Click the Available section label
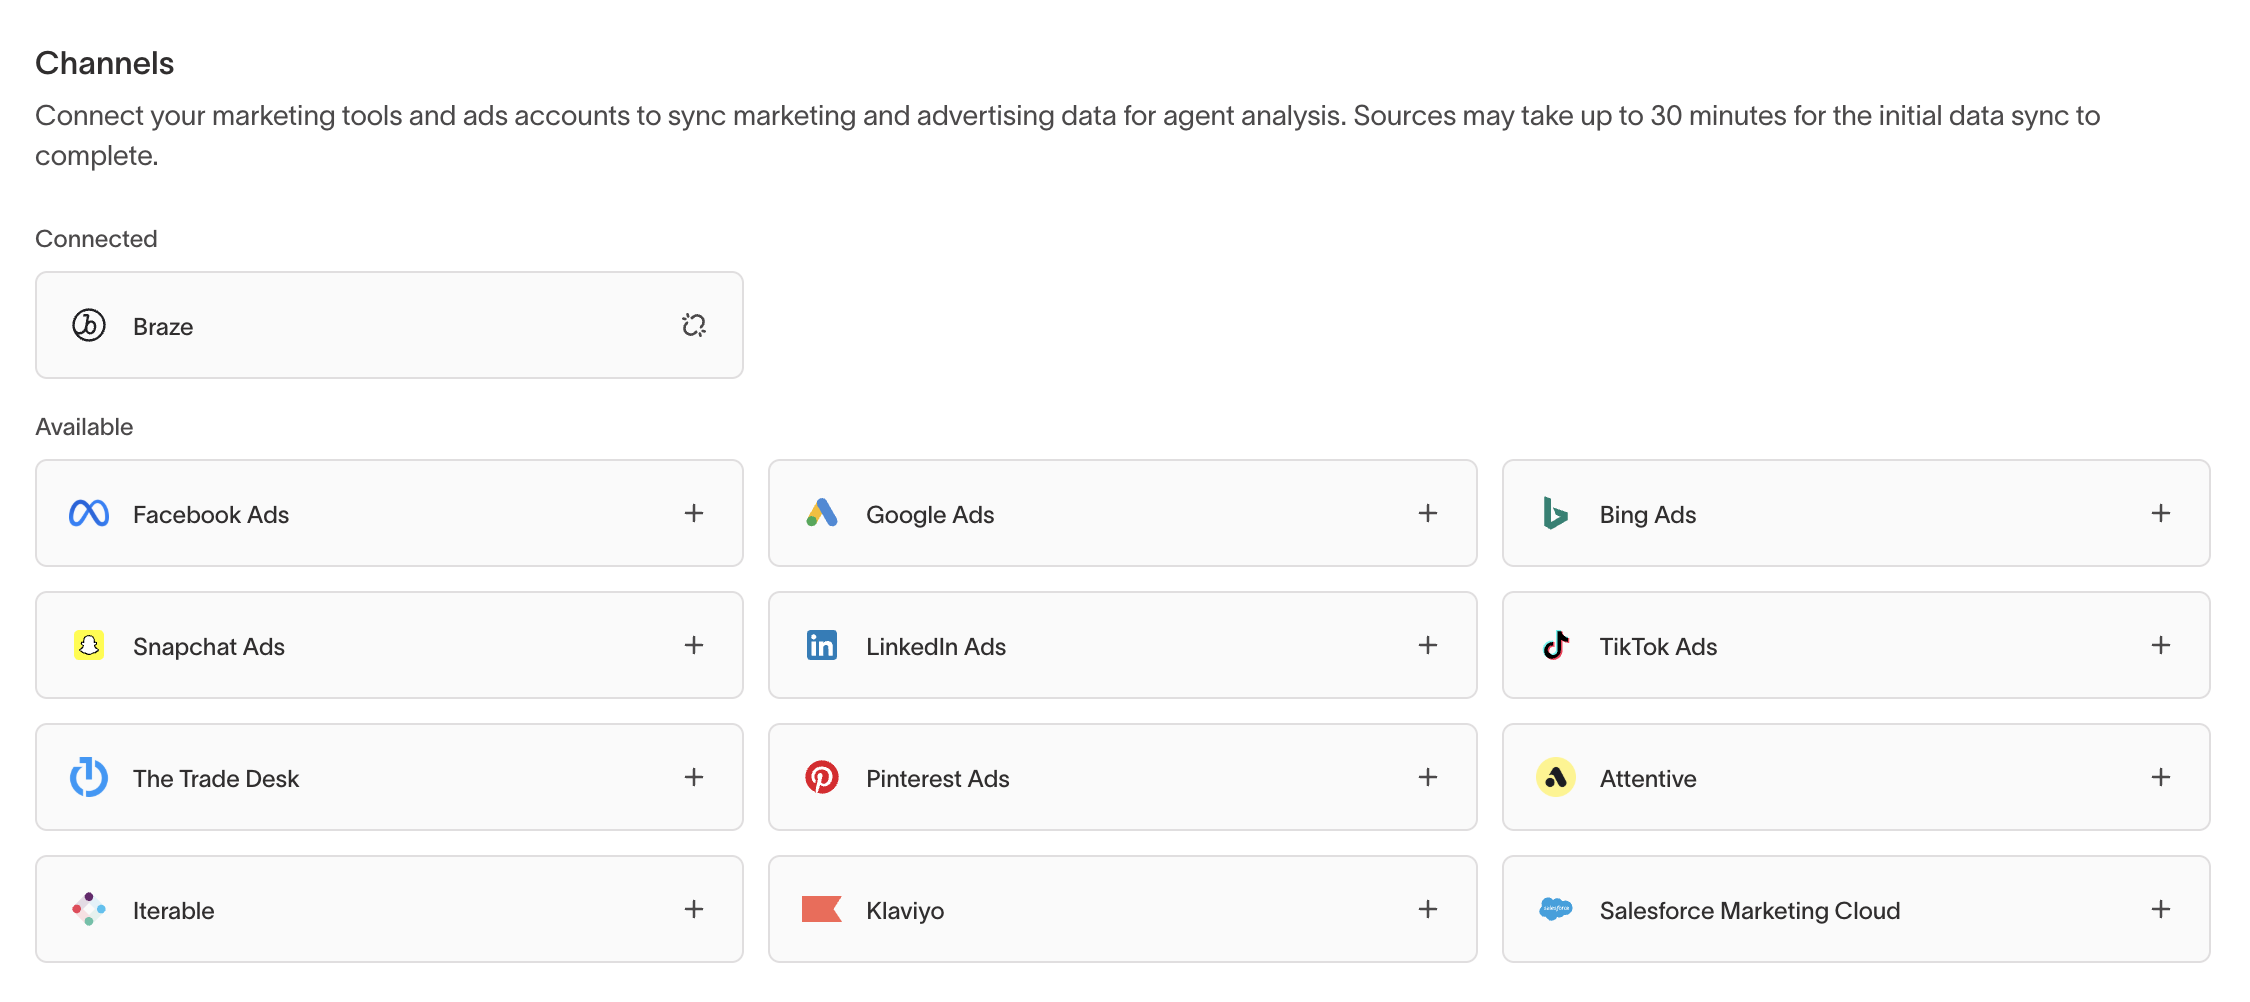2250x1002 pixels. [x=84, y=427]
